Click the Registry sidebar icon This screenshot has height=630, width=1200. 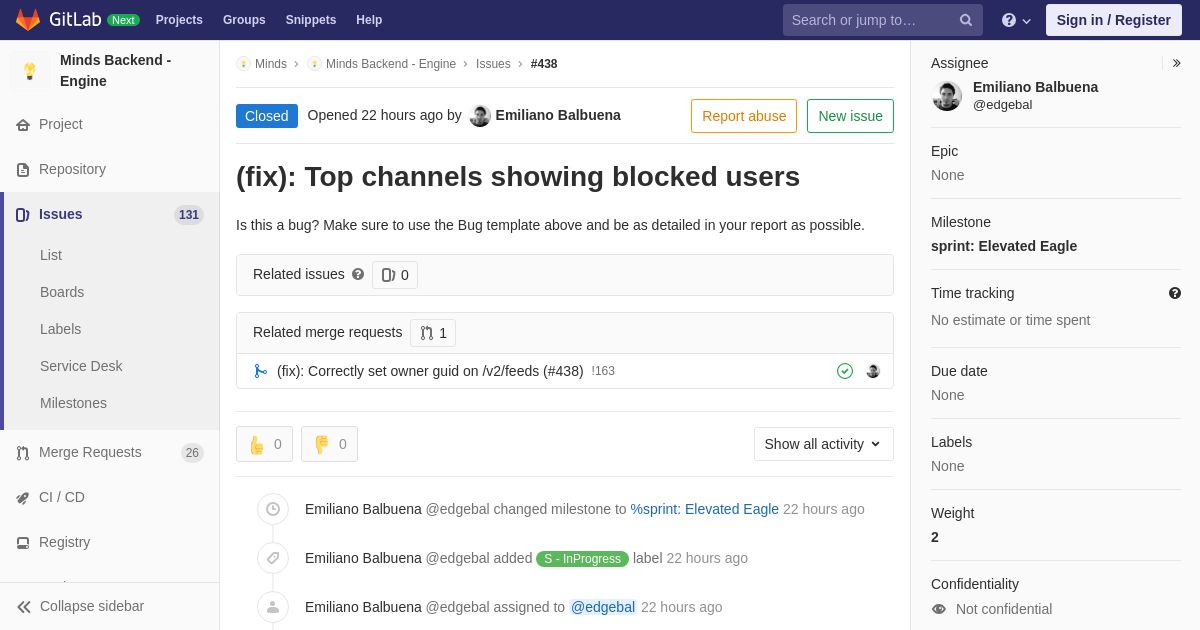pos(23,543)
